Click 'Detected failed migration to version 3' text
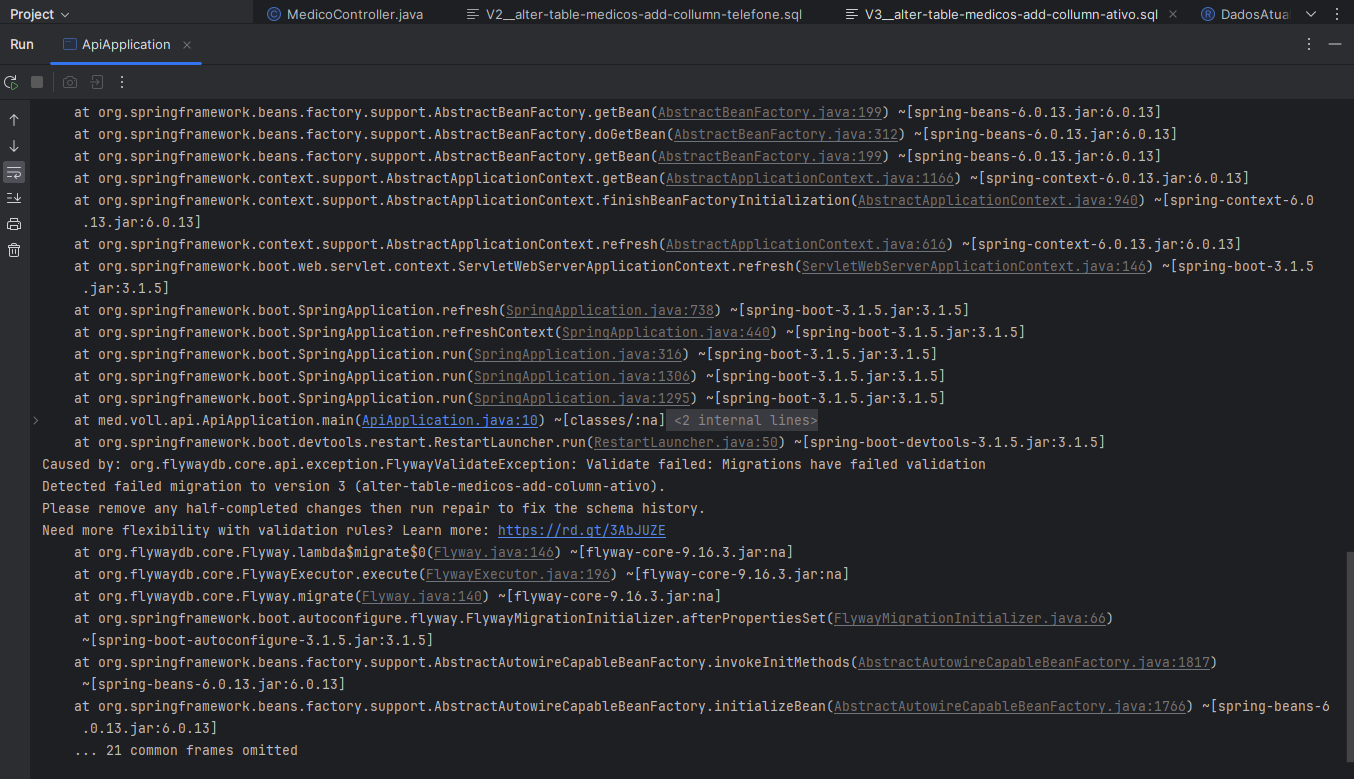Image resolution: width=1354 pixels, height=779 pixels. [354, 487]
